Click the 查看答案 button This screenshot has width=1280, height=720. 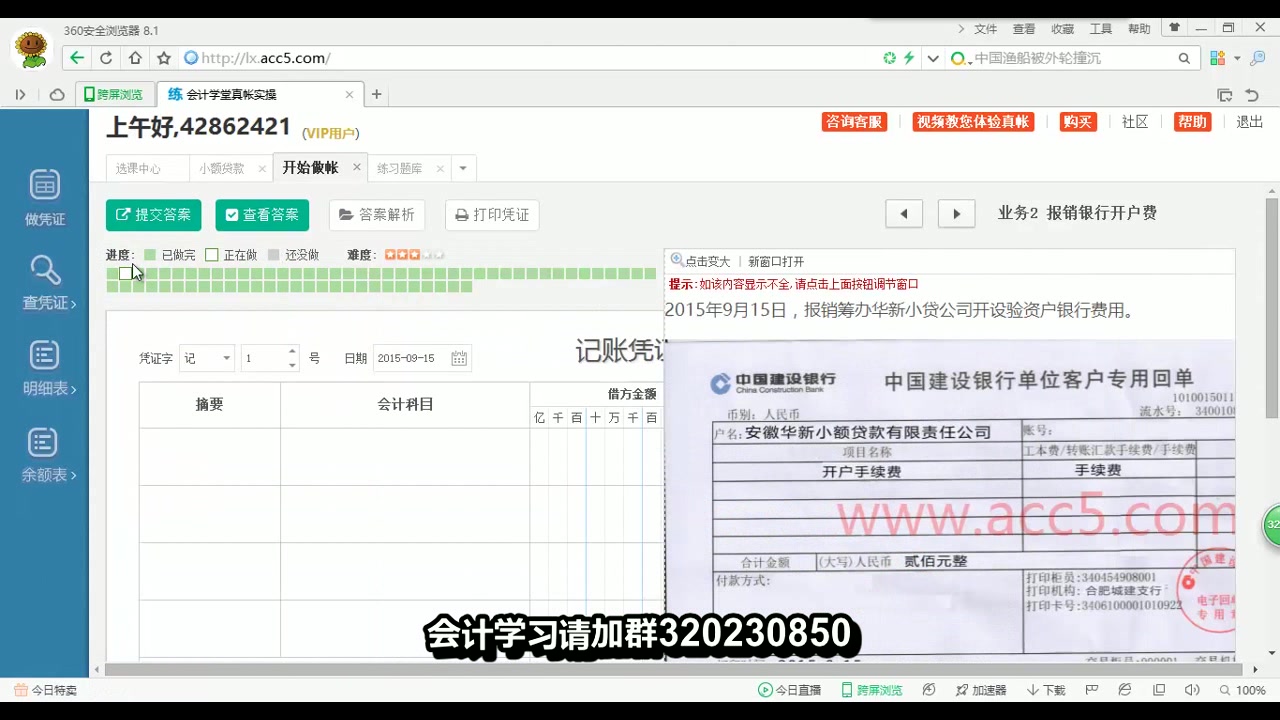[x=262, y=215]
